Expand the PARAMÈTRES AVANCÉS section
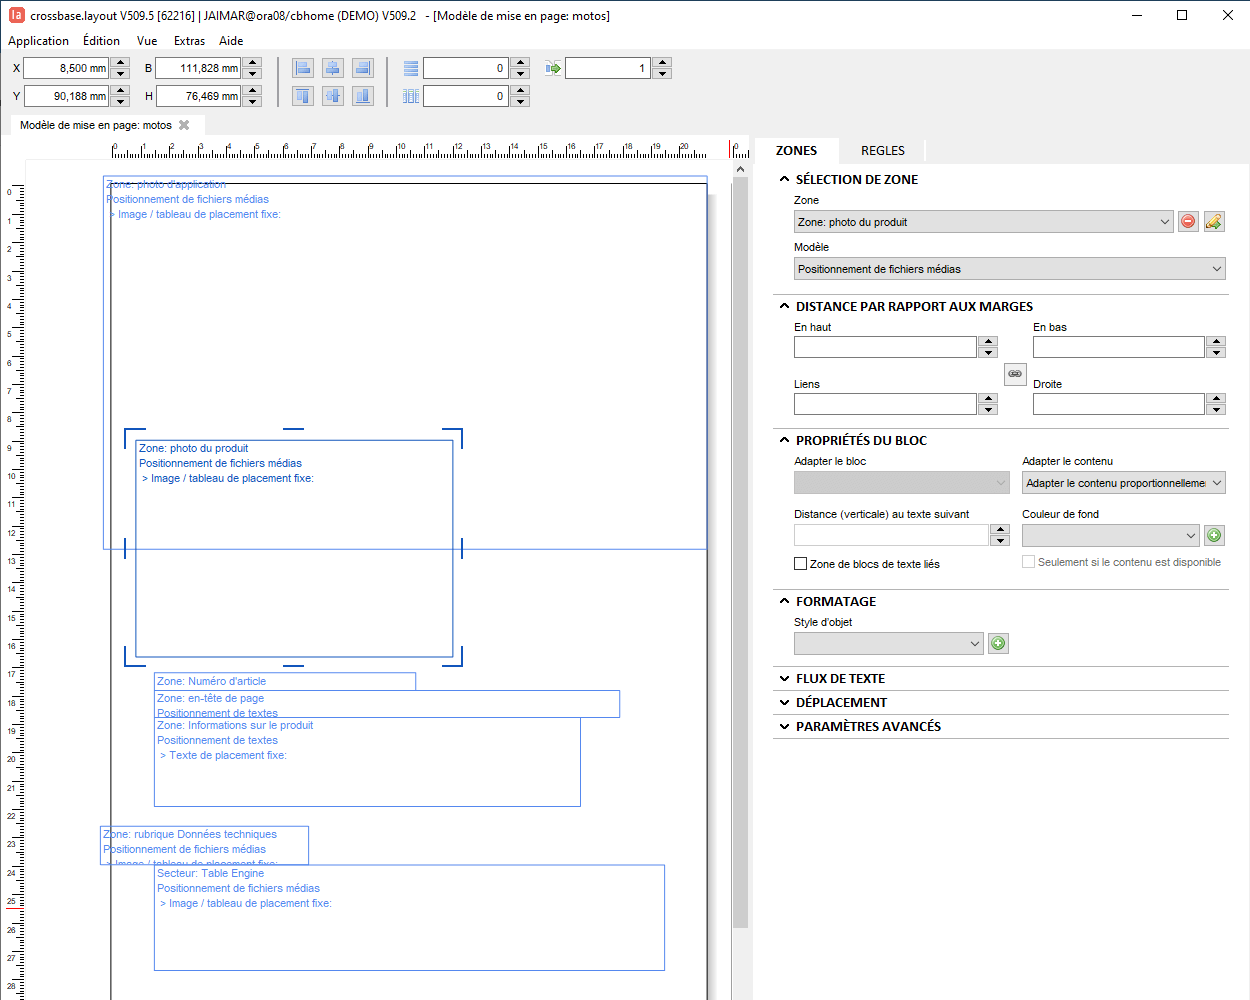This screenshot has height=1000, width=1250. 785,726
